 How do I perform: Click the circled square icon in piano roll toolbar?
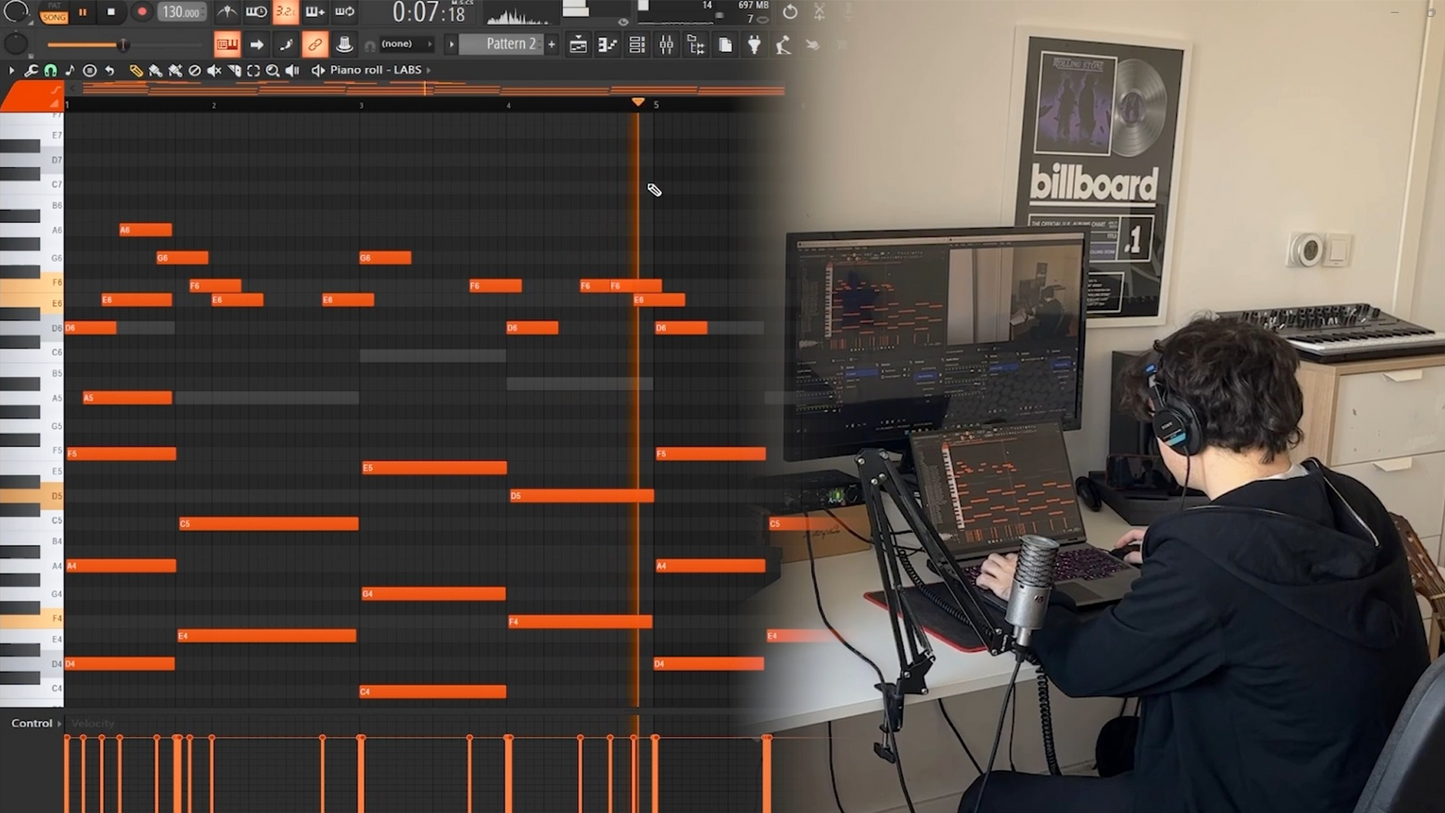click(x=90, y=71)
